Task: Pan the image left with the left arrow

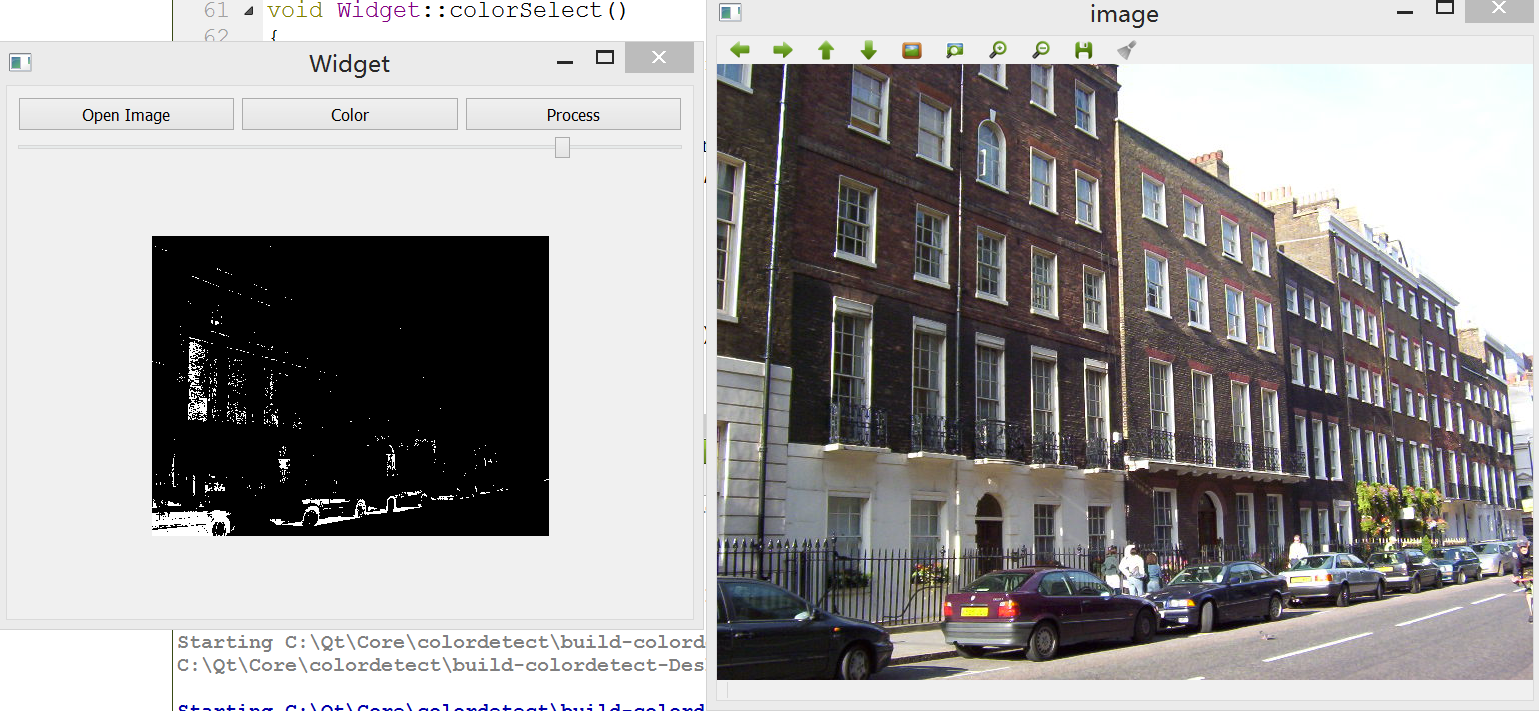Action: 740,50
